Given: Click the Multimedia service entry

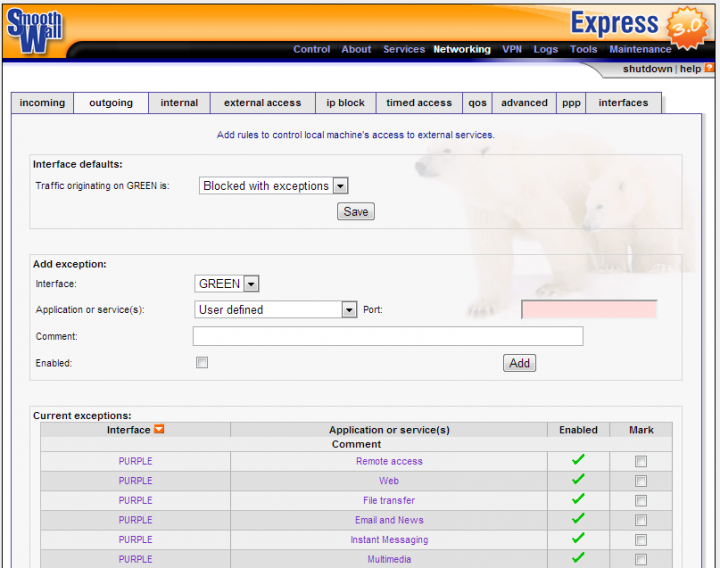Looking at the screenshot, I should [x=389, y=559].
